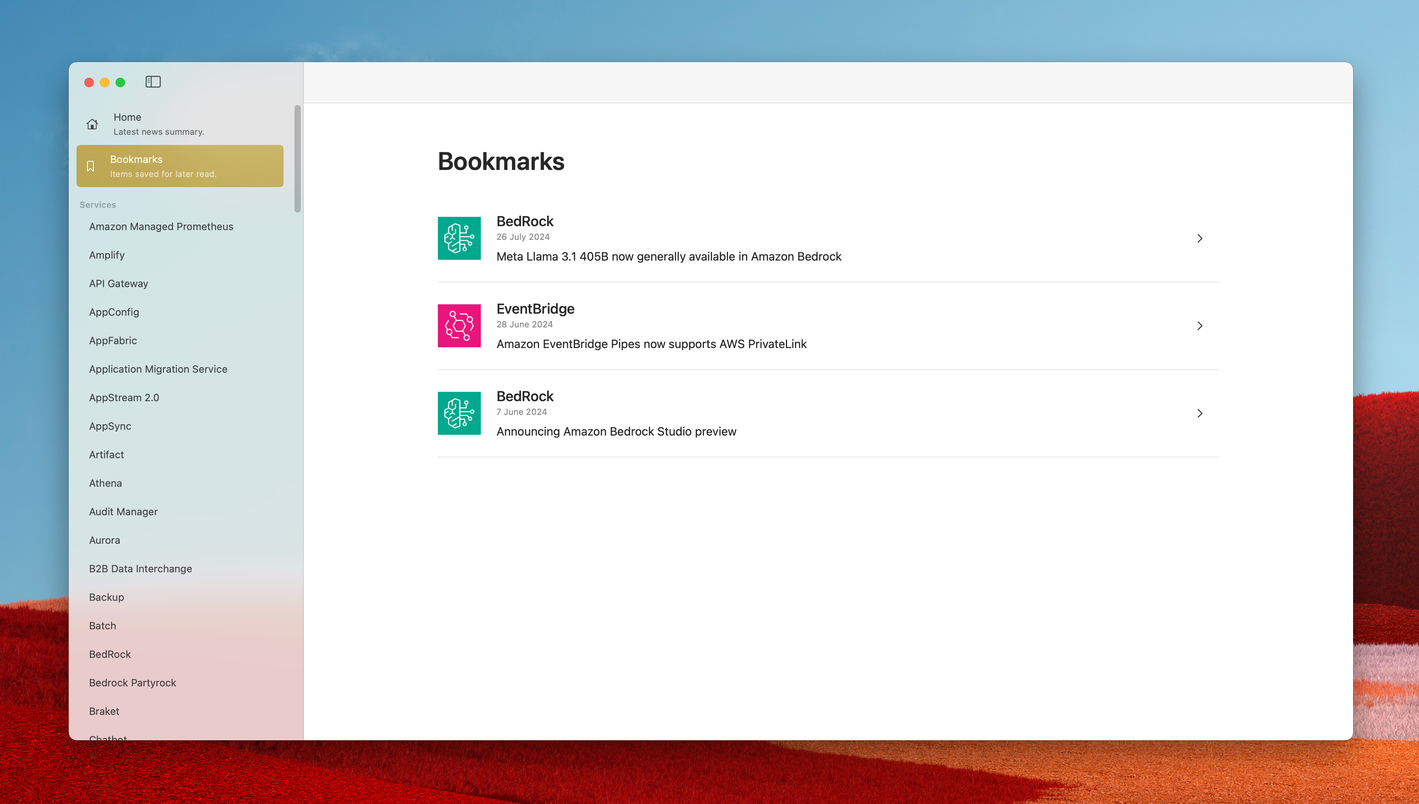Click the Bookmarks ribbon icon in sidebar

point(90,166)
